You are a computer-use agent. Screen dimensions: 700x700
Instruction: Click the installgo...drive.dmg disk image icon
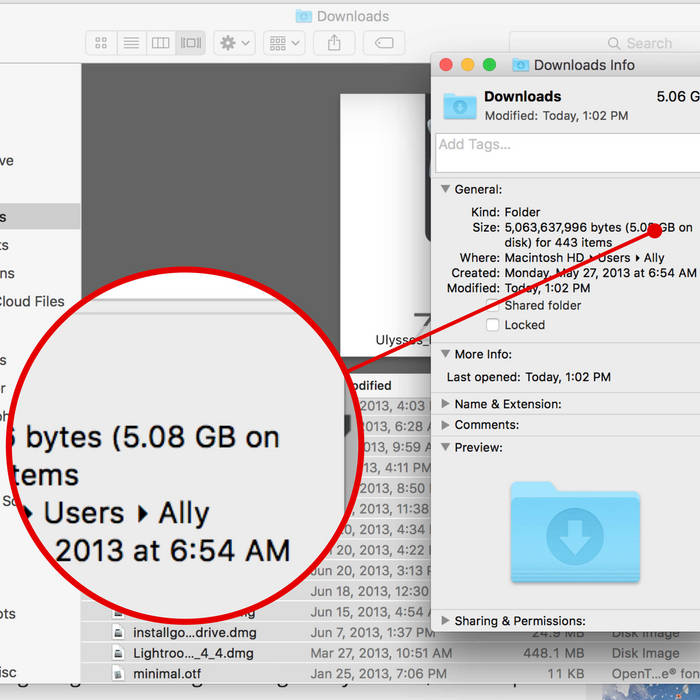point(118,633)
